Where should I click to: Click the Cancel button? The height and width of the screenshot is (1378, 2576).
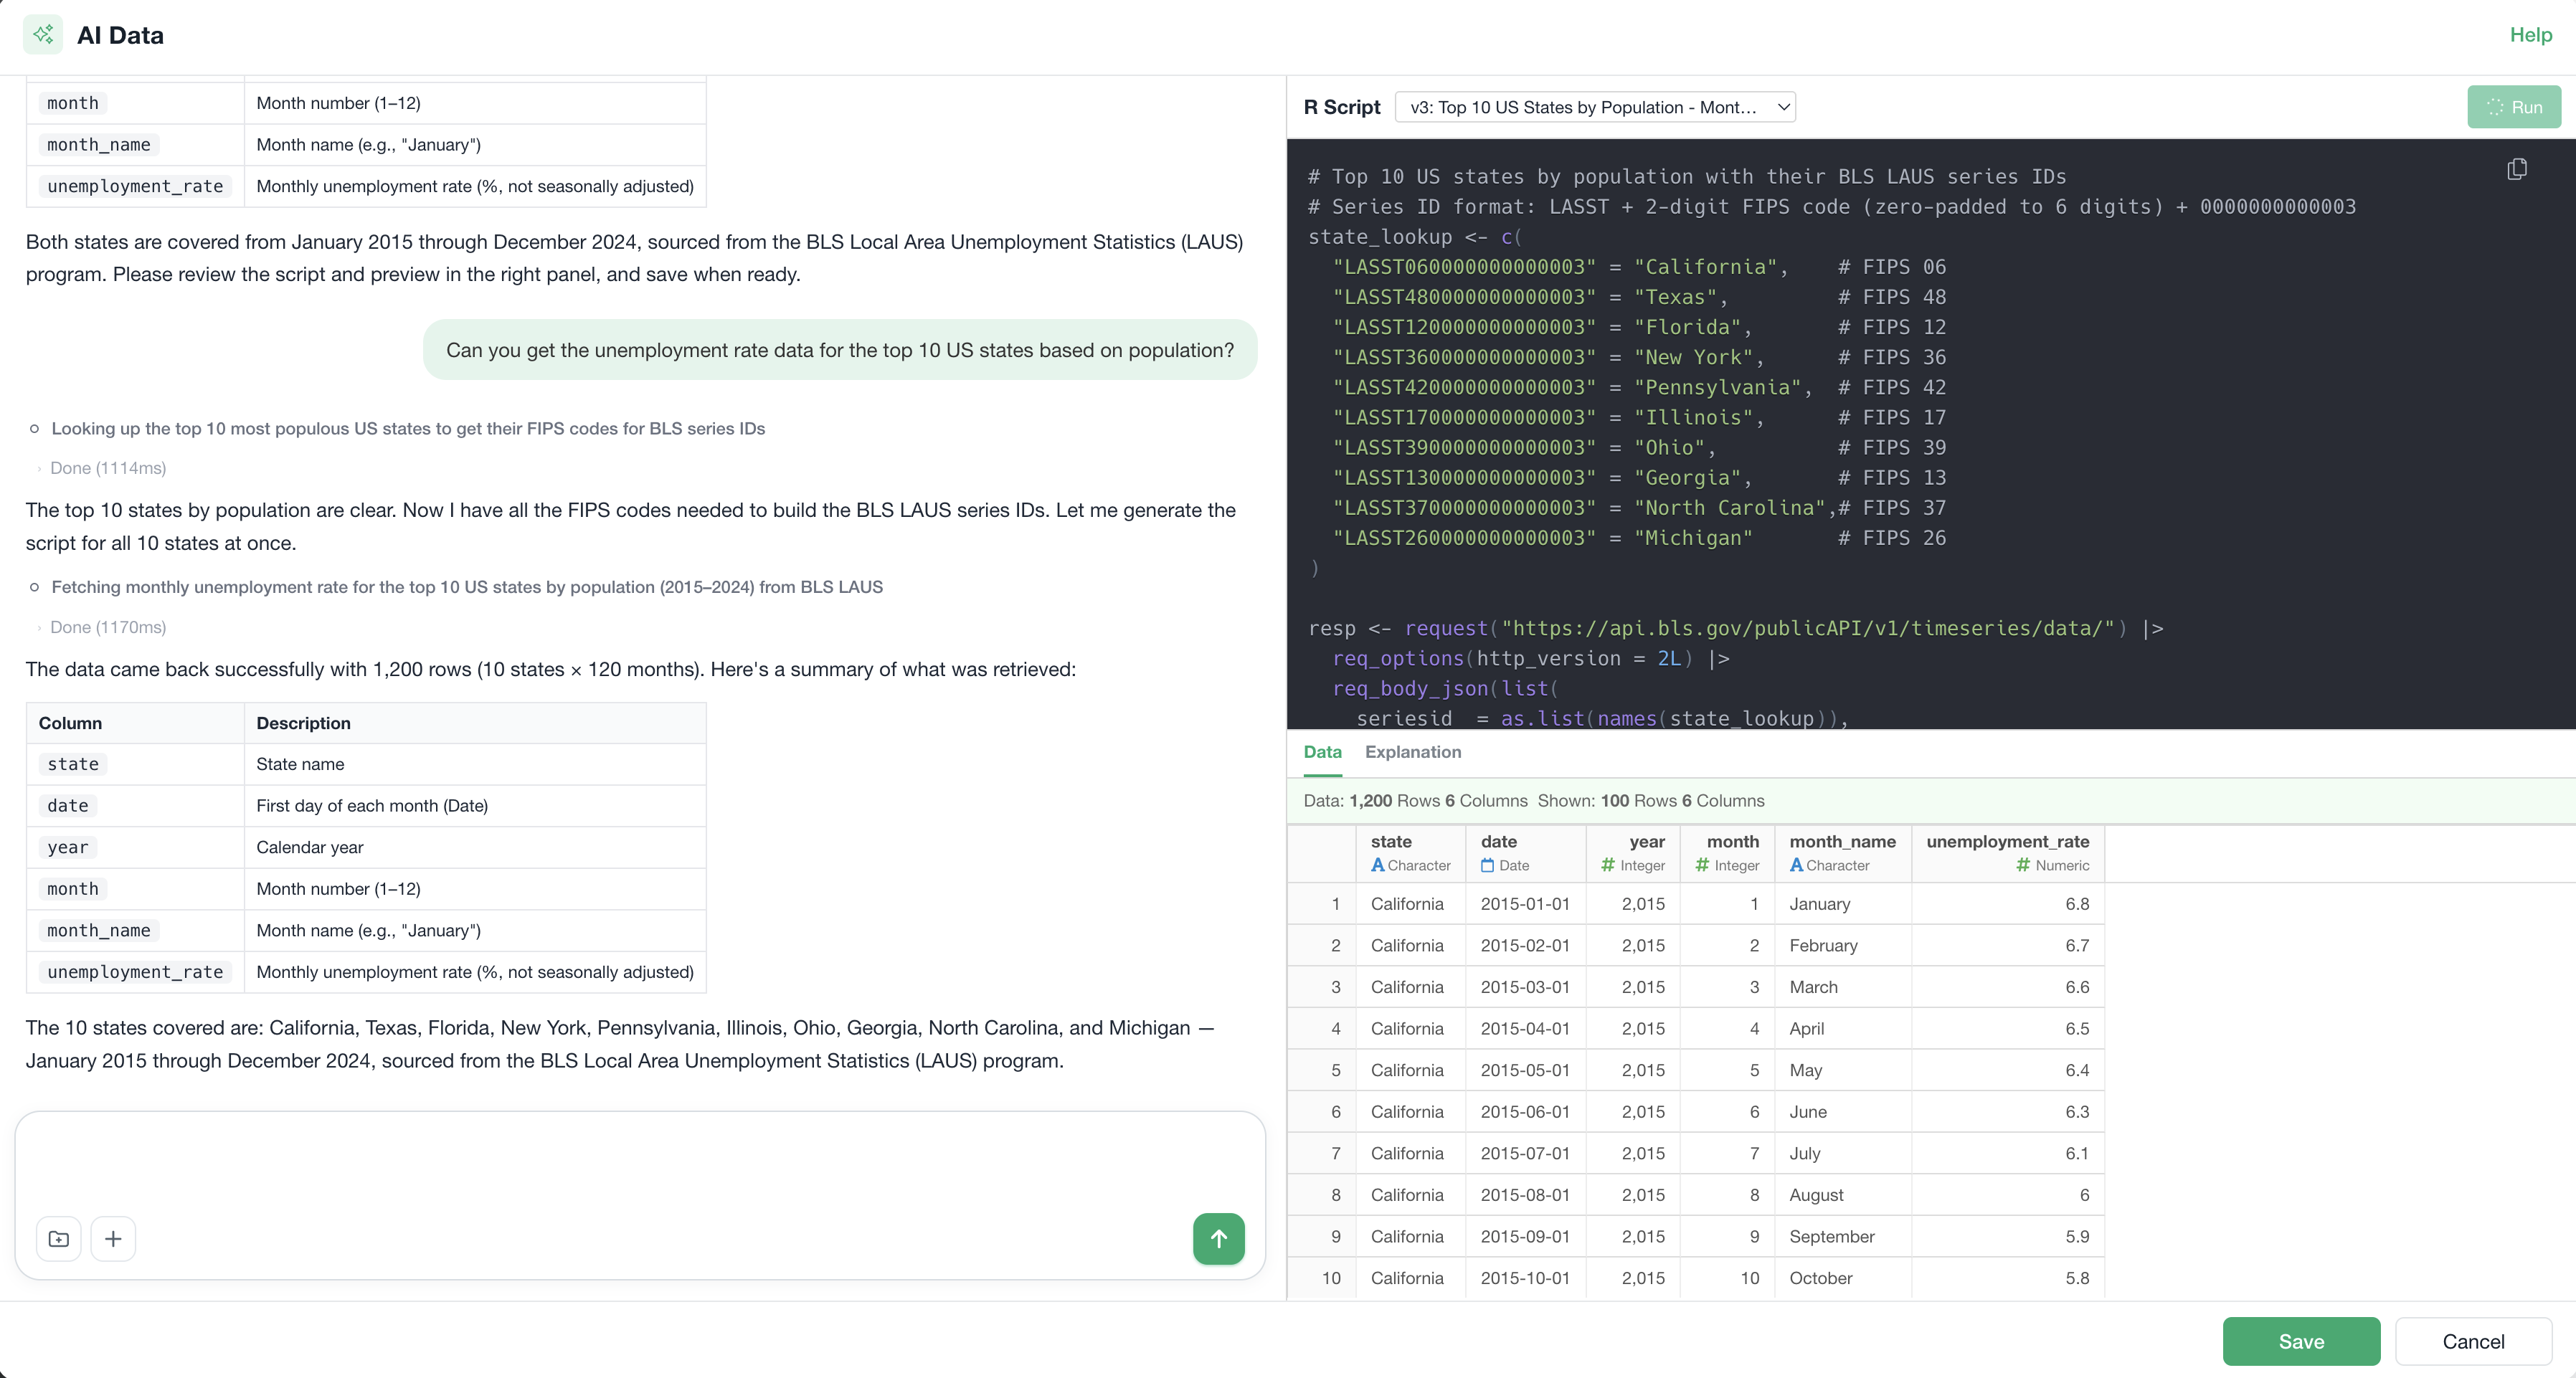tap(2473, 1341)
